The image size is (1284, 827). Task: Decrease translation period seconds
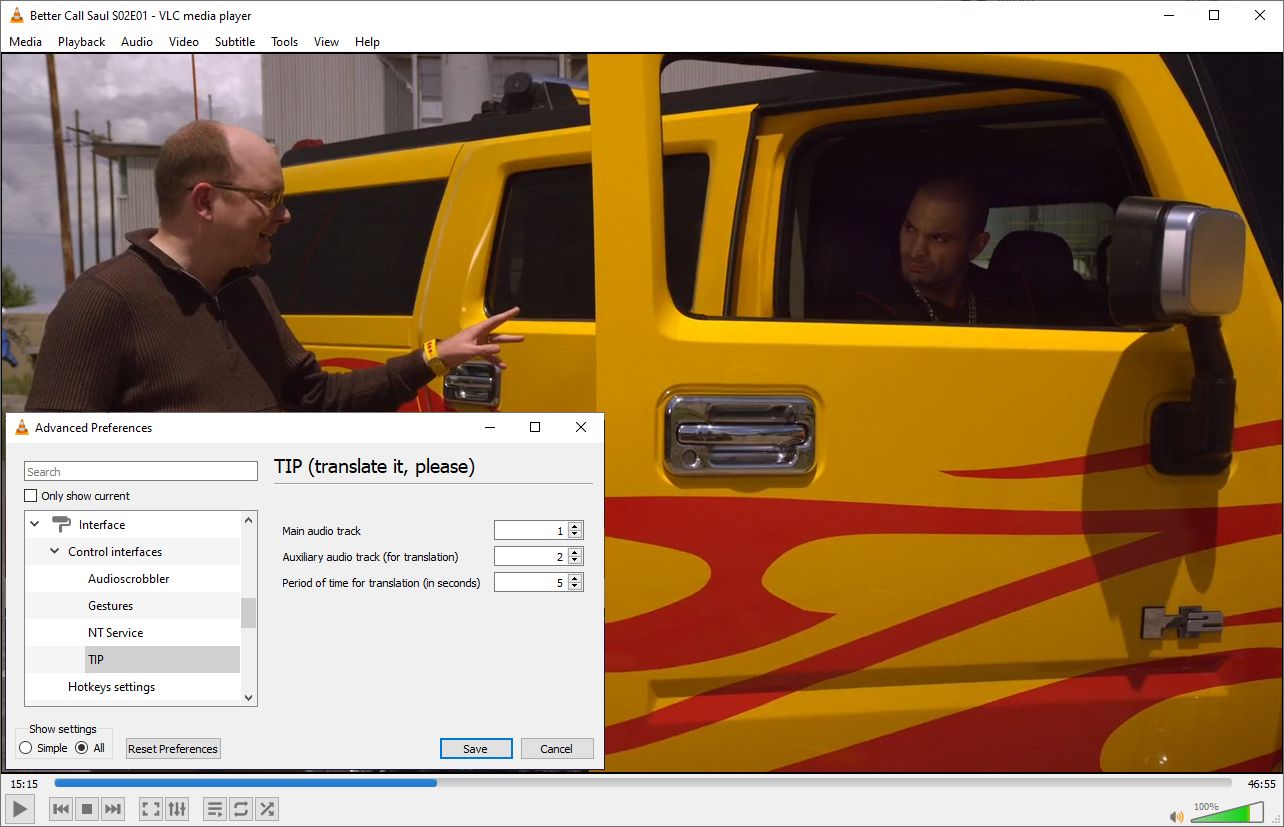pyautogui.click(x=575, y=587)
